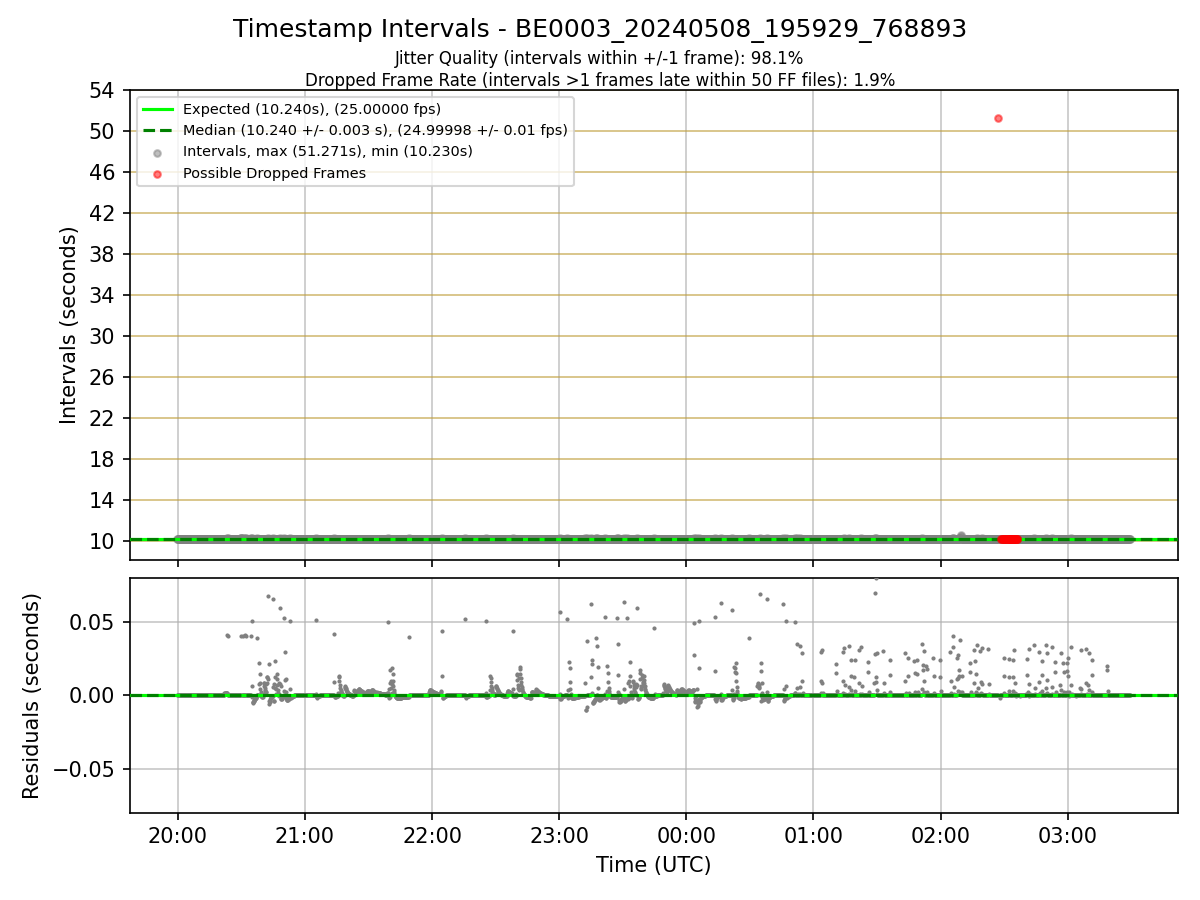
Task: Click the solid green line sample in the legend
Action: coord(158,109)
